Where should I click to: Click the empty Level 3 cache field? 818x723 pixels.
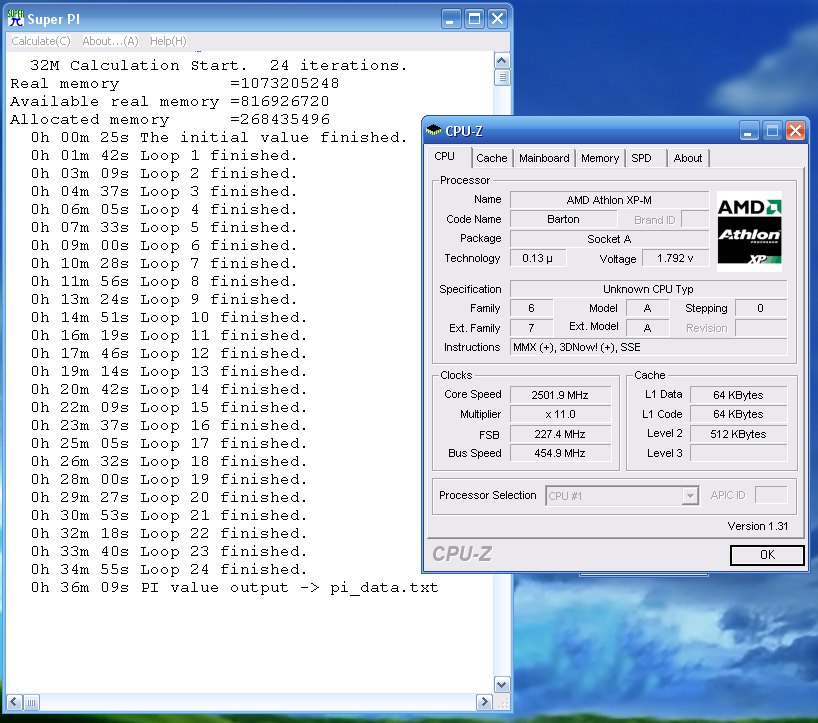[738, 453]
